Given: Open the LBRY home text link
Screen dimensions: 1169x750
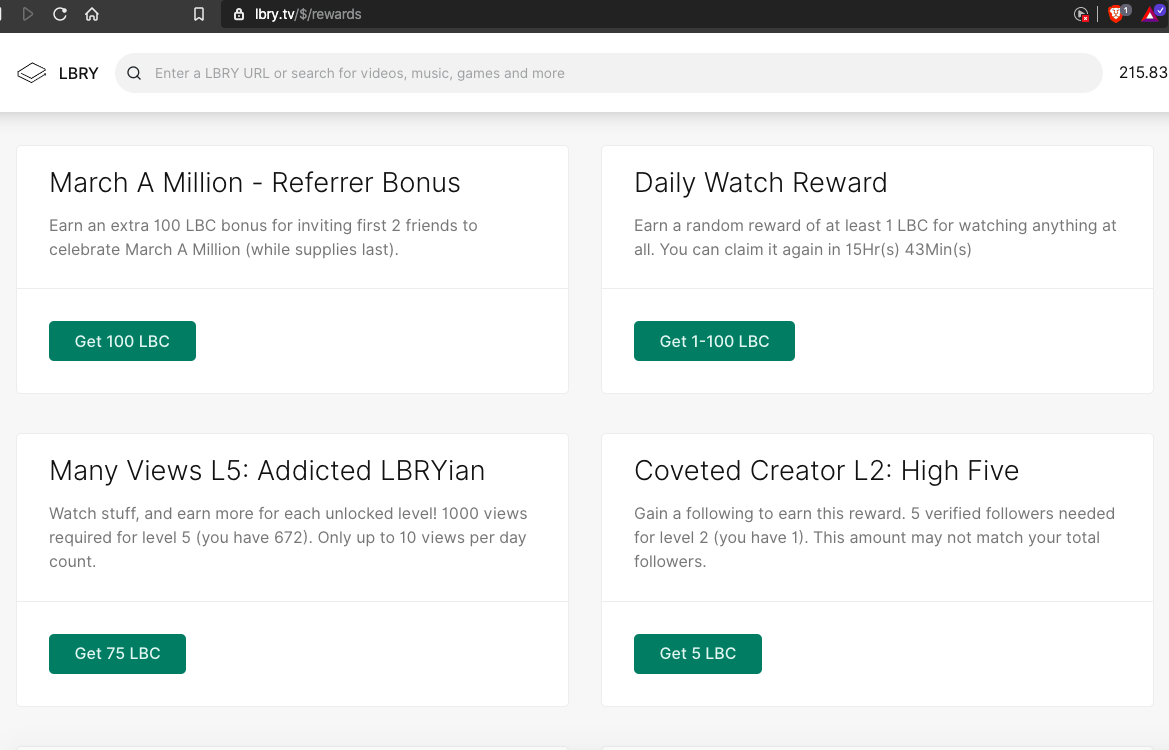Looking at the screenshot, I should click(x=78, y=73).
